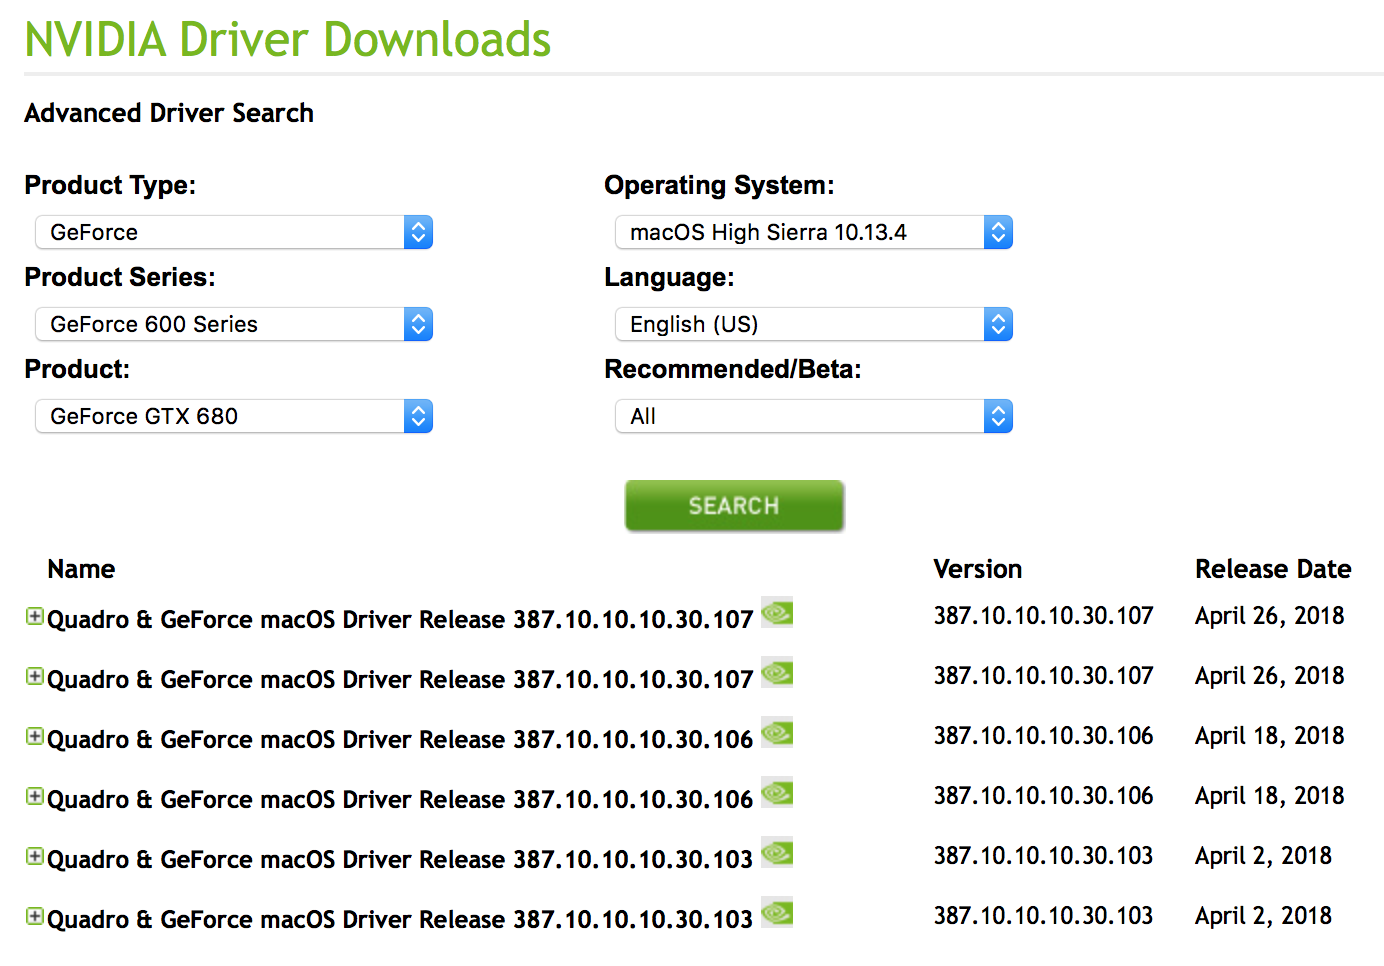Image resolution: width=1384 pixels, height=966 pixels.
Task: Expand the second 387.10.10.10.30.107 driver row
Action: pos(35,677)
